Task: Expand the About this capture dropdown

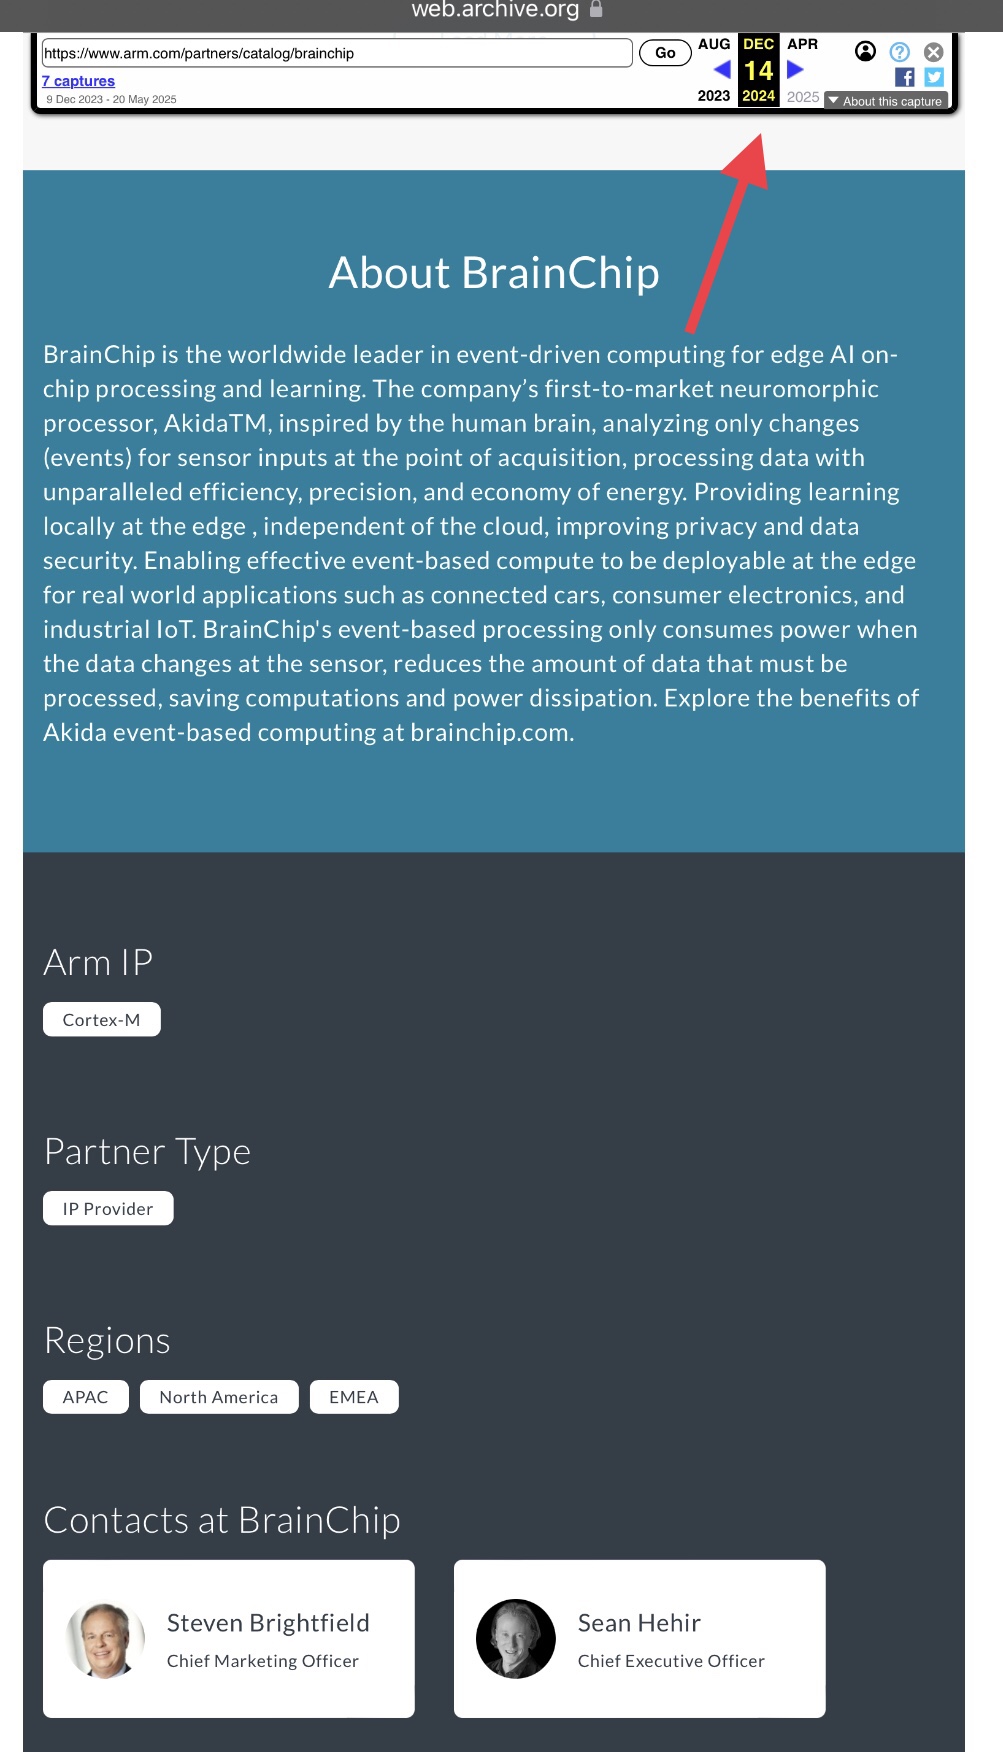Action: pyautogui.click(x=886, y=101)
